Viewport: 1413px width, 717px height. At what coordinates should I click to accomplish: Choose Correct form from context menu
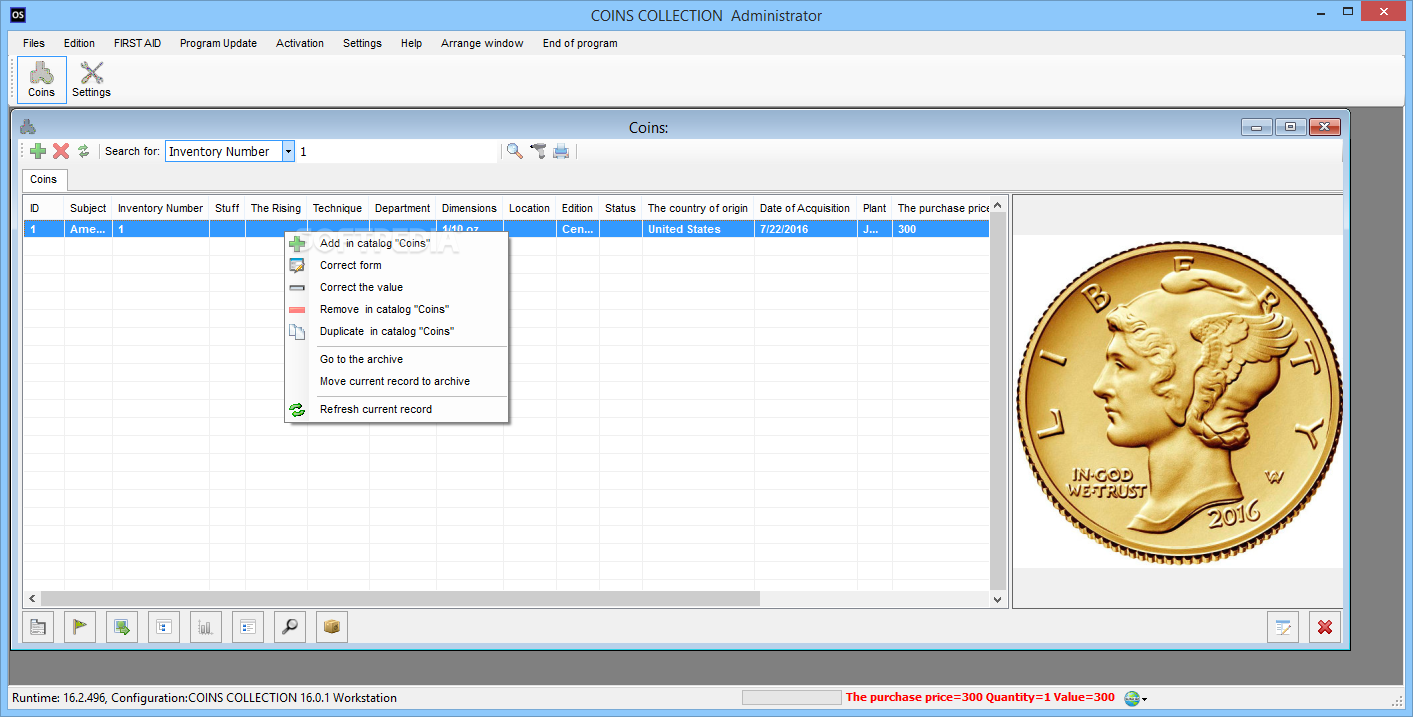(x=397, y=265)
